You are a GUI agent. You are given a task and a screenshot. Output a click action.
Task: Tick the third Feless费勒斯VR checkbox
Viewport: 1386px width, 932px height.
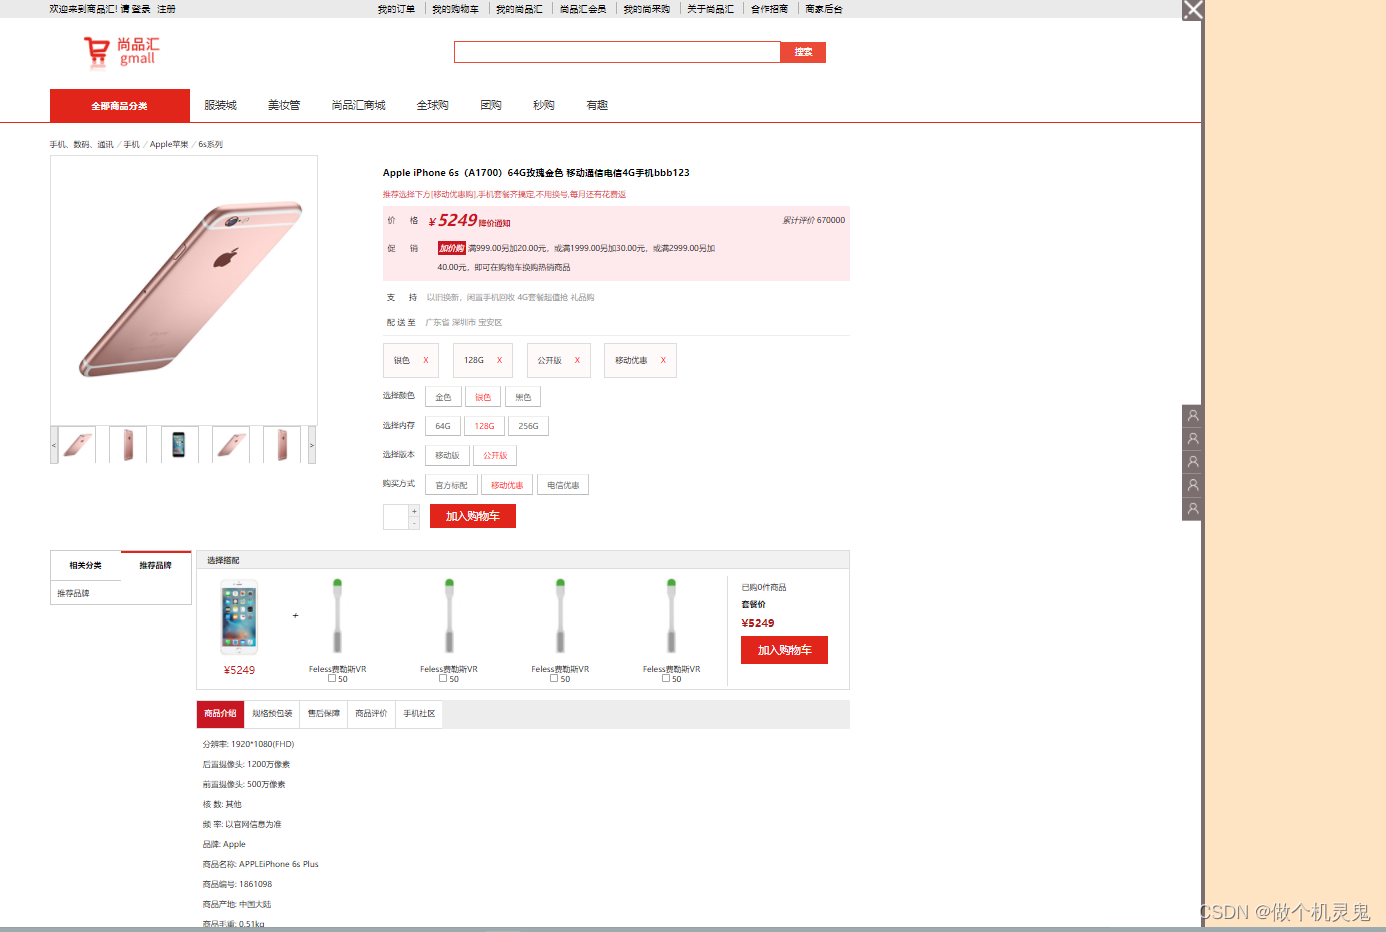[x=554, y=678]
